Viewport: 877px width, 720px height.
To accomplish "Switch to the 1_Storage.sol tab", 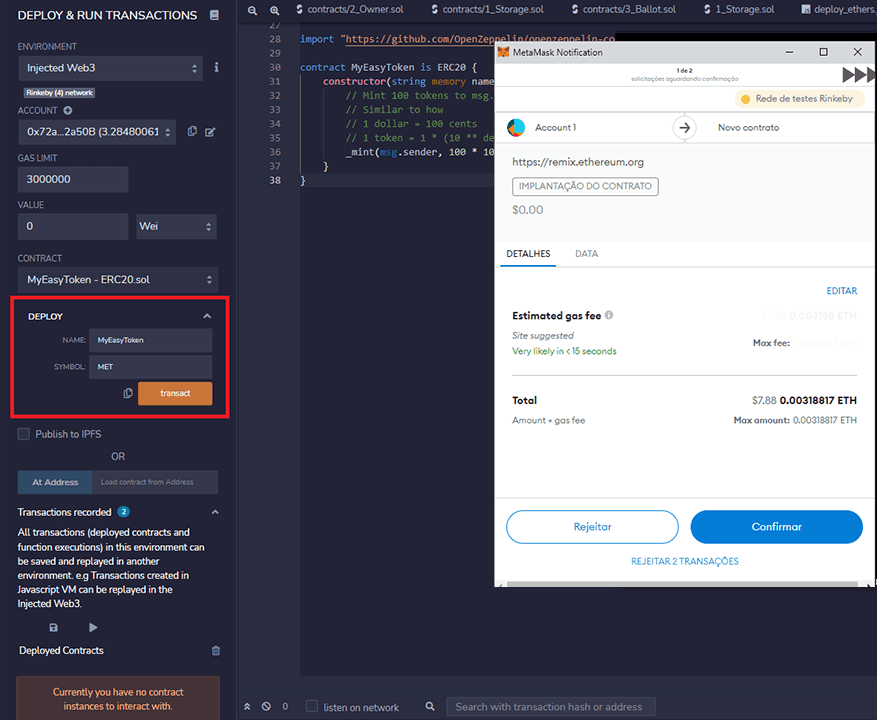I will 739,9.
